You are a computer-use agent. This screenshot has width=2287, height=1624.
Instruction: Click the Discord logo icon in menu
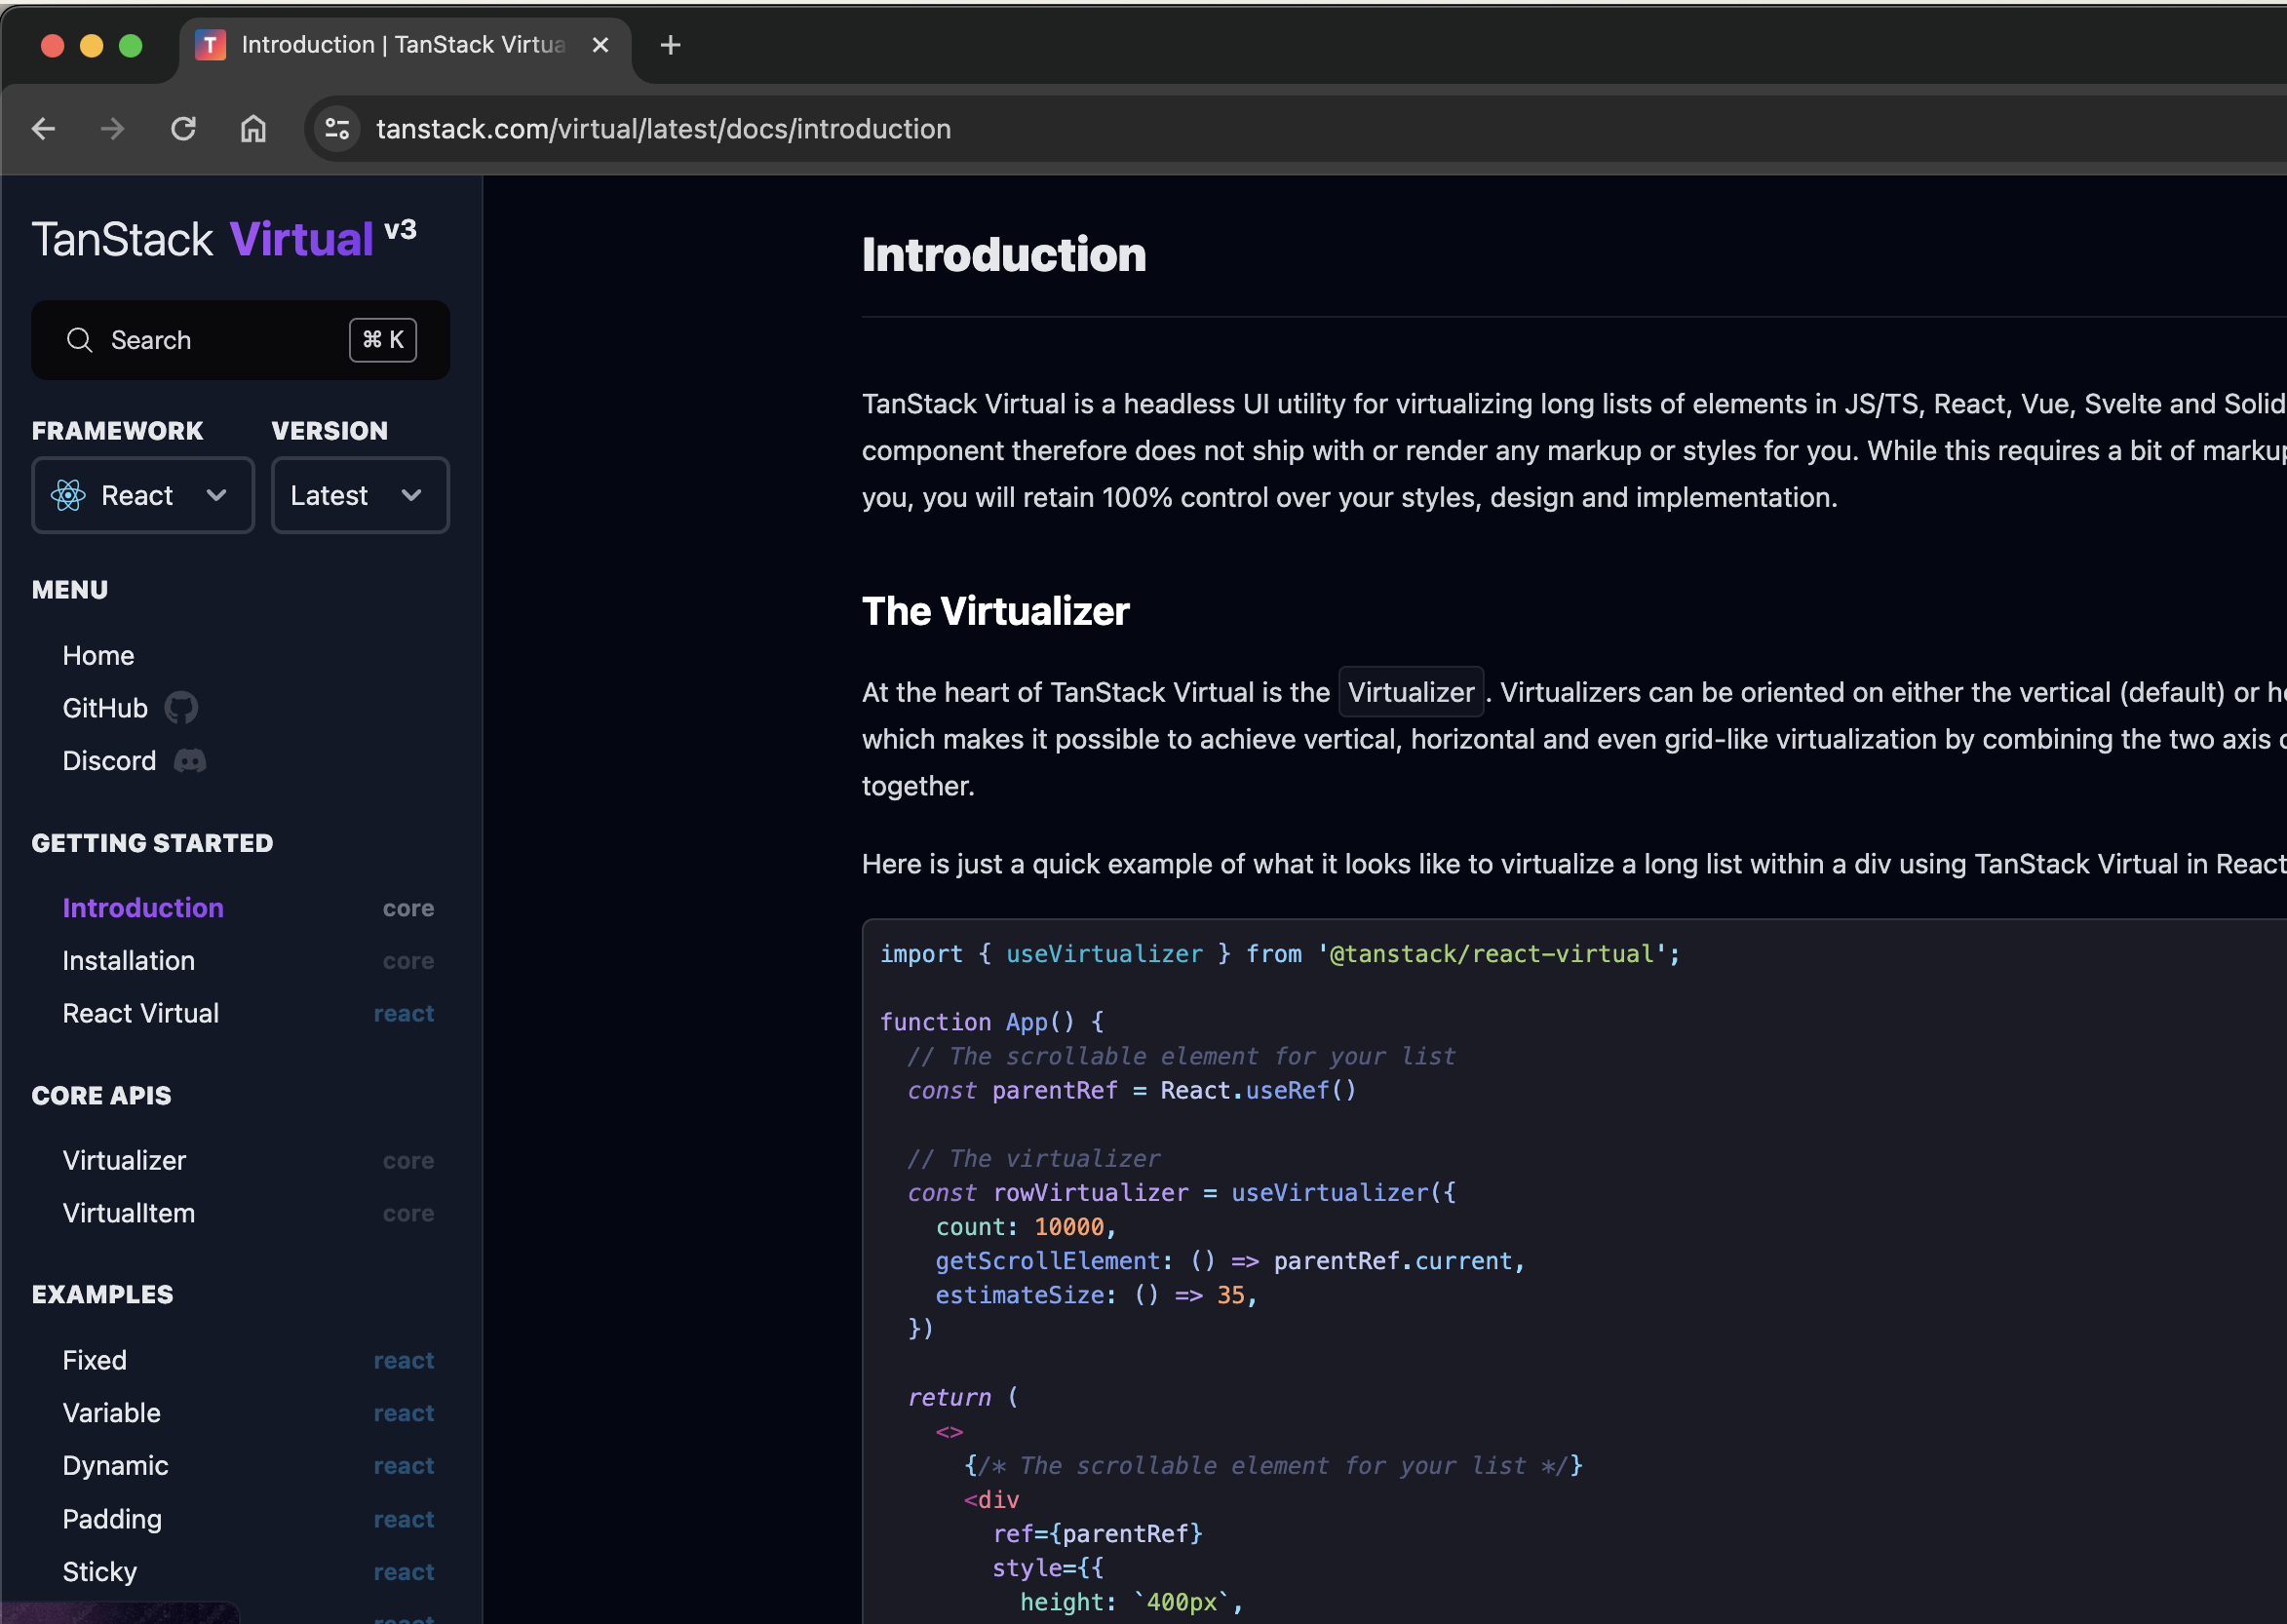[190, 761]
